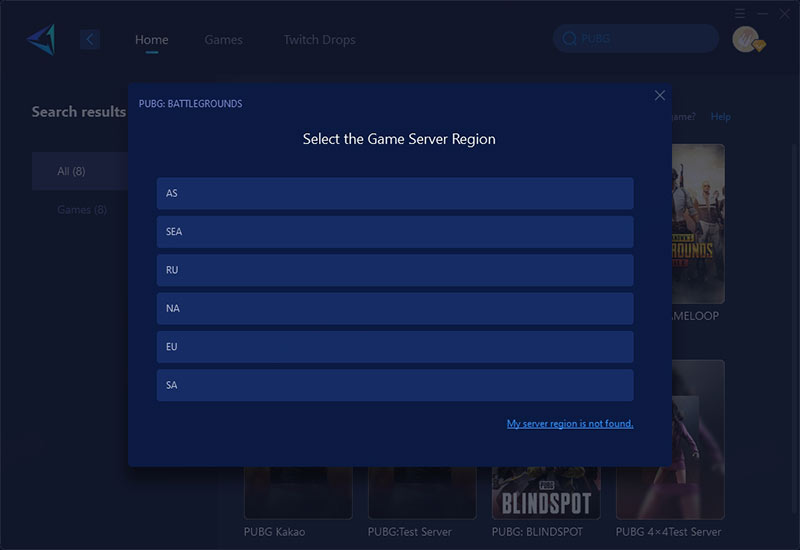Image resolution: width=800 pixels, height=550 pixels.
Task: Close the server region dialog
Action: pos(660,95)
